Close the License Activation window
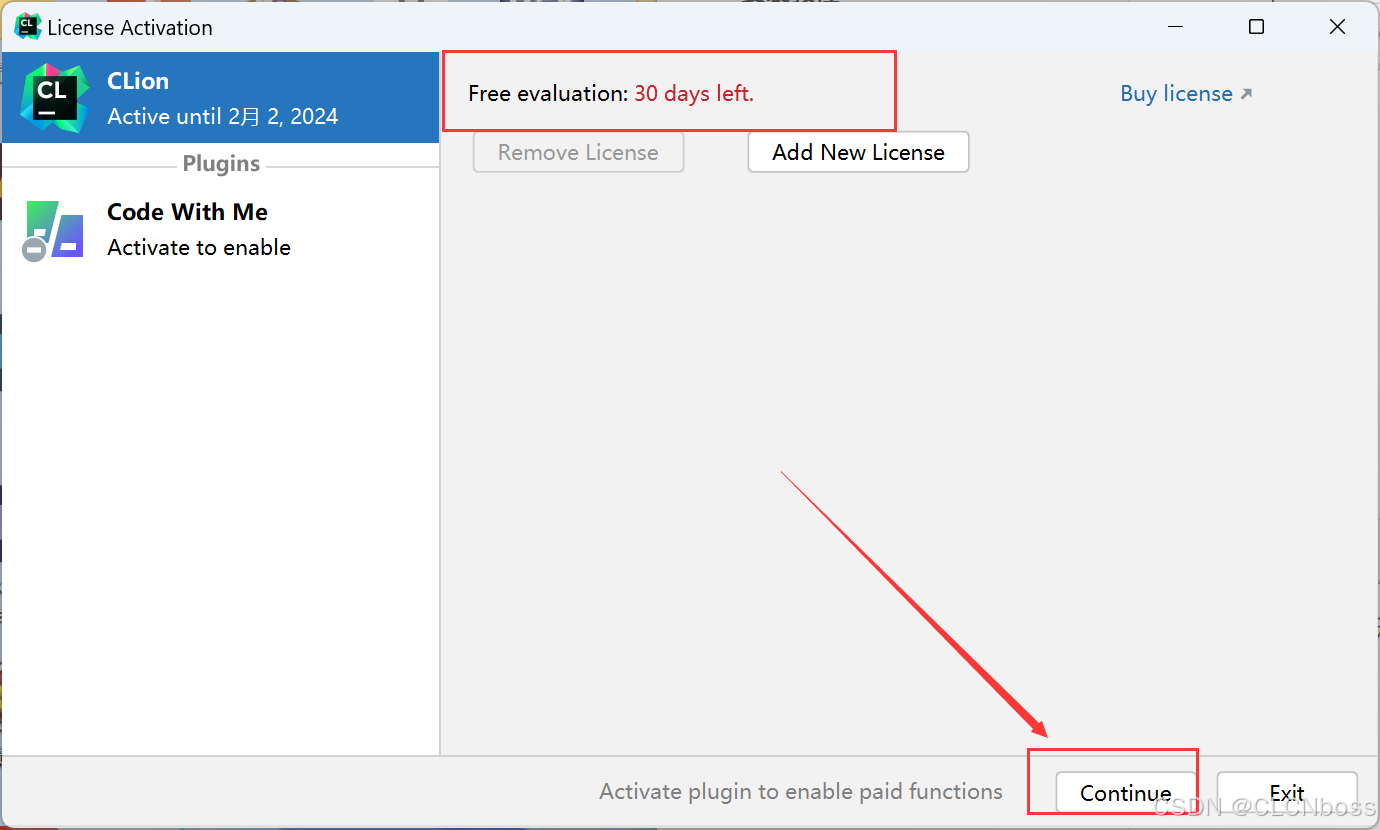 coord(1337,27)
